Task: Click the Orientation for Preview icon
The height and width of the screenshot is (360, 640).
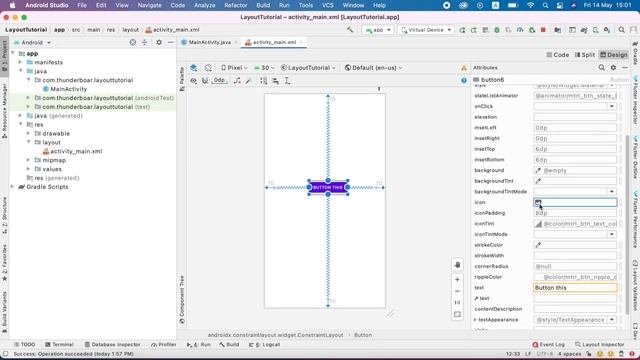Action: pos(208,68)
